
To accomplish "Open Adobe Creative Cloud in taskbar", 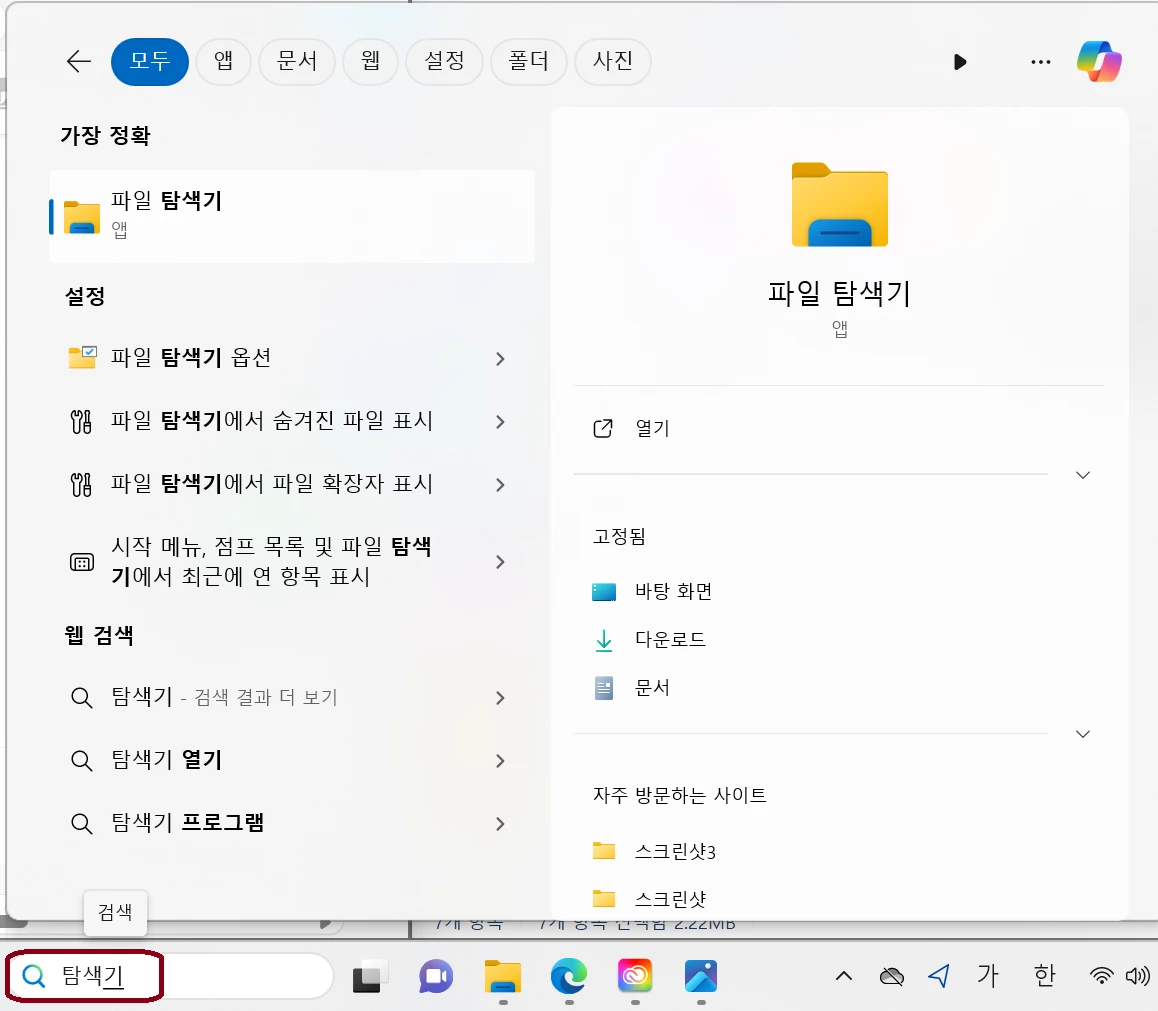I will 635,976.
